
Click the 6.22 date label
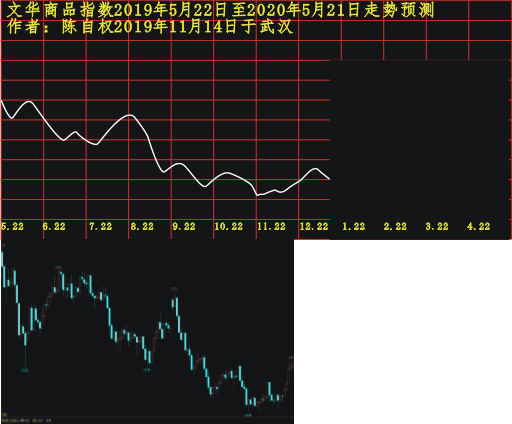[x=54, y=226]
